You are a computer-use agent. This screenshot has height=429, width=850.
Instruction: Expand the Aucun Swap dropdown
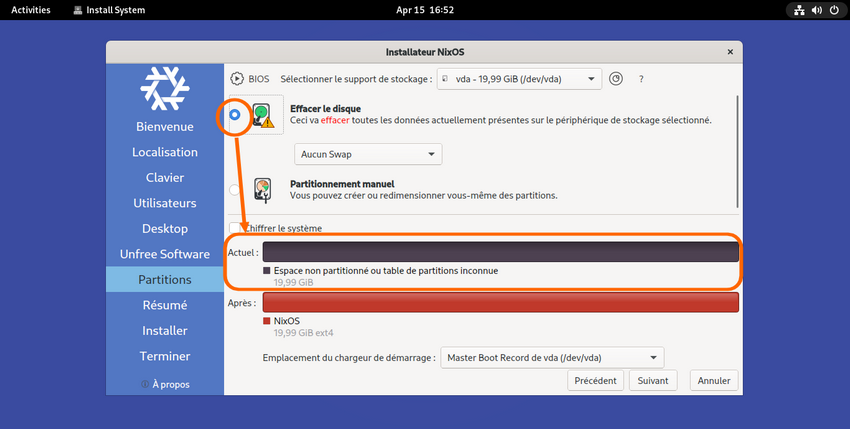(x=368, y=154)
